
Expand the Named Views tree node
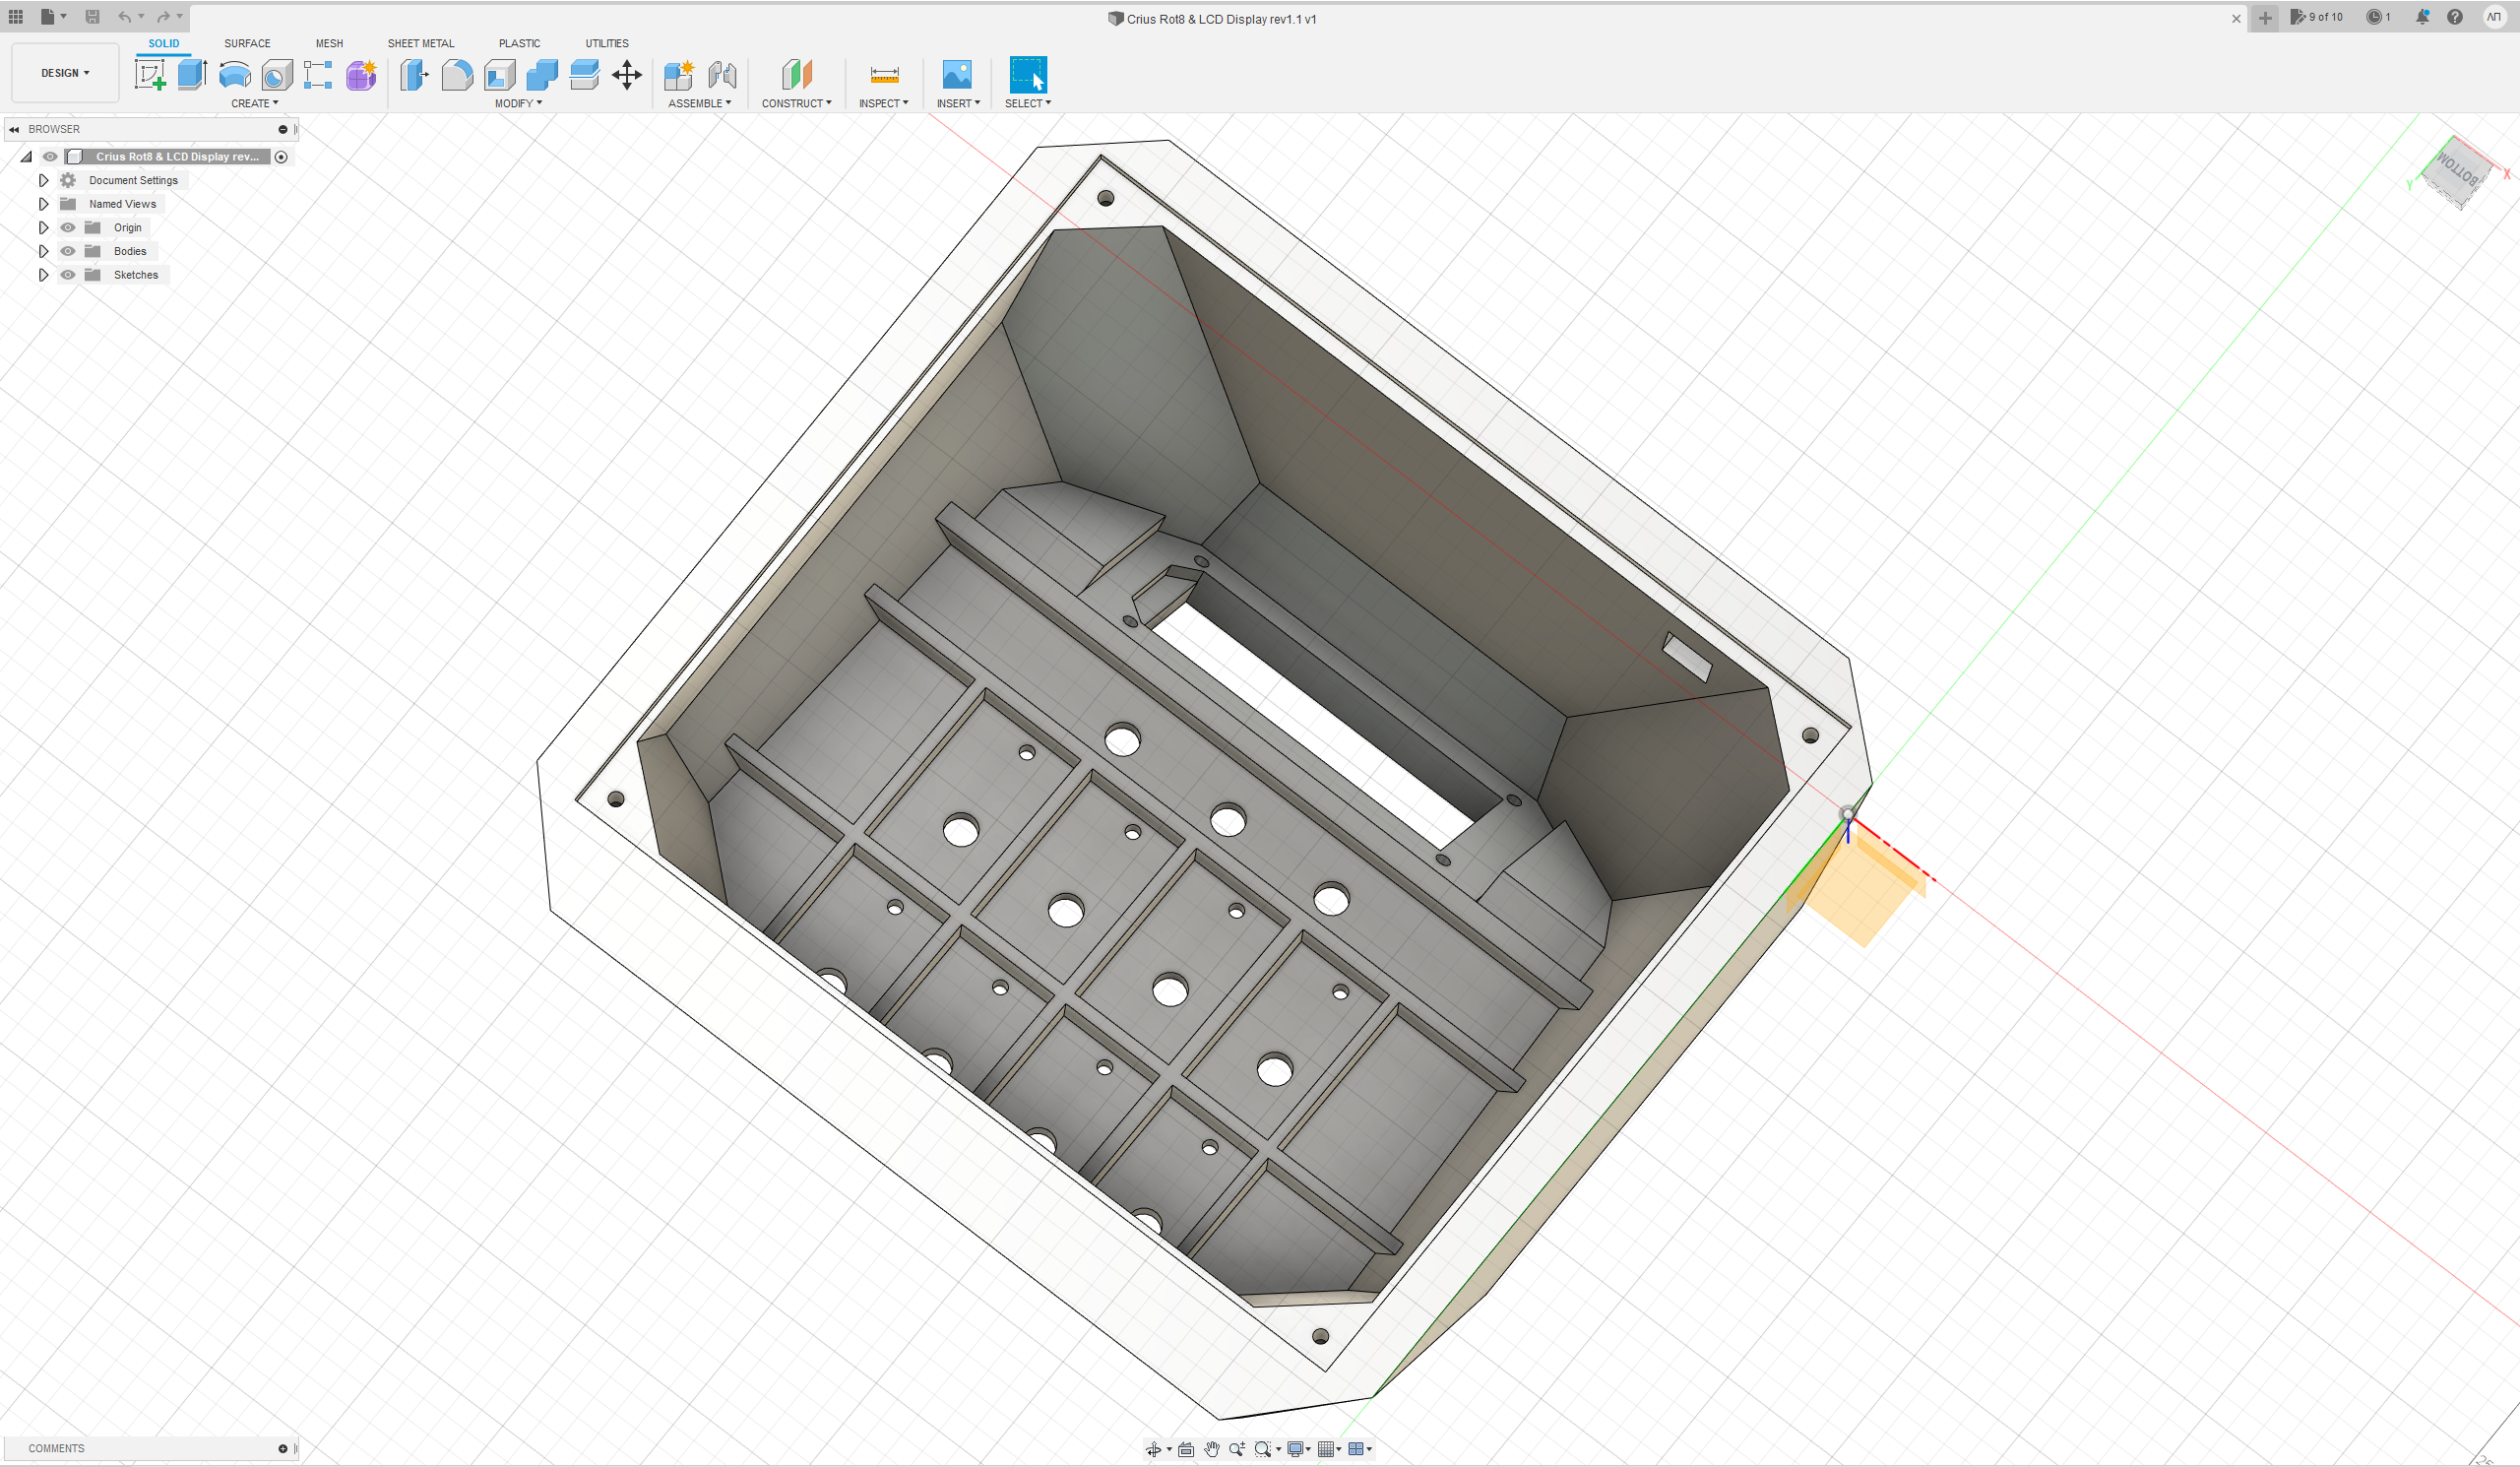42,203
